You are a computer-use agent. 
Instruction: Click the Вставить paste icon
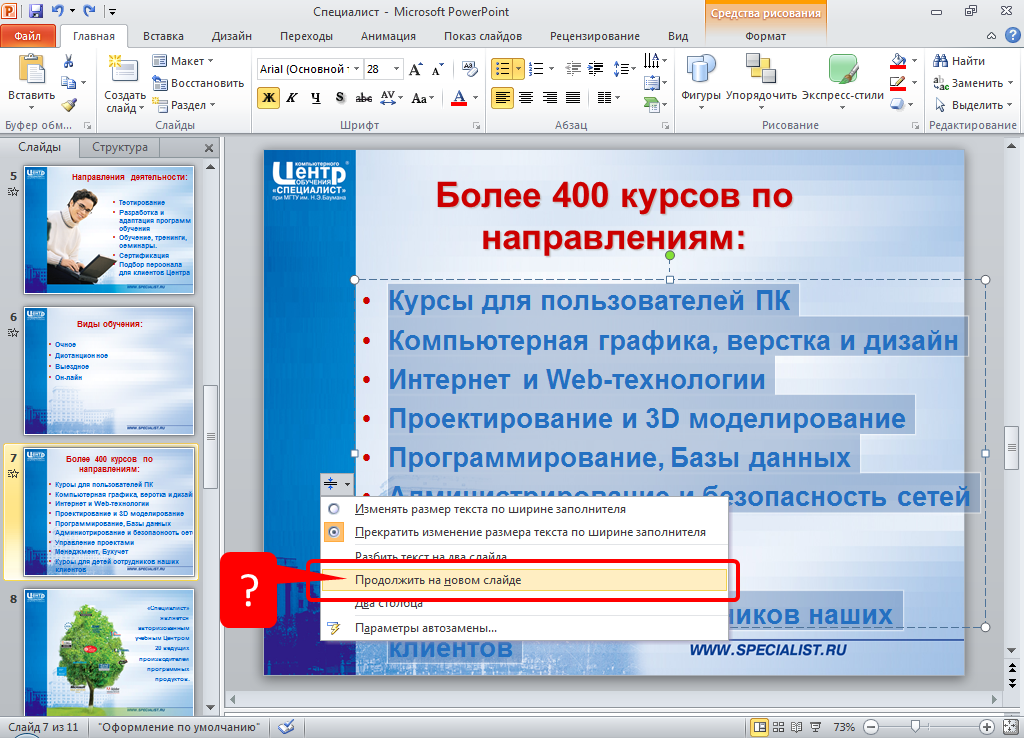click(32, 70)
